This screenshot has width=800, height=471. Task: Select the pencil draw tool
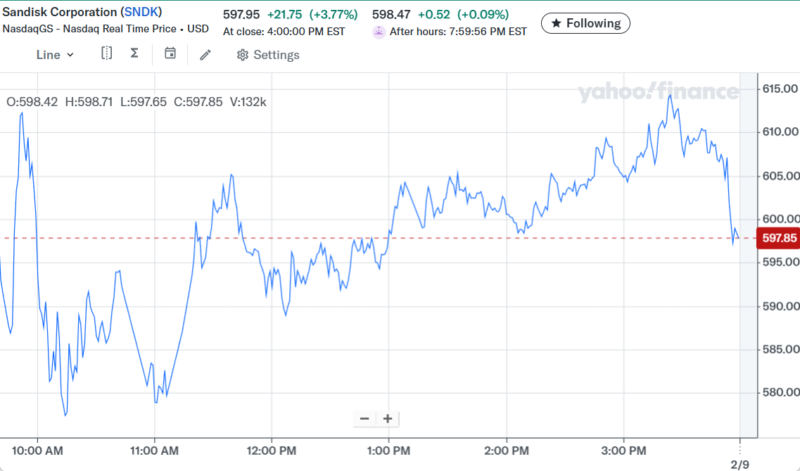click(x=205, y=54)
